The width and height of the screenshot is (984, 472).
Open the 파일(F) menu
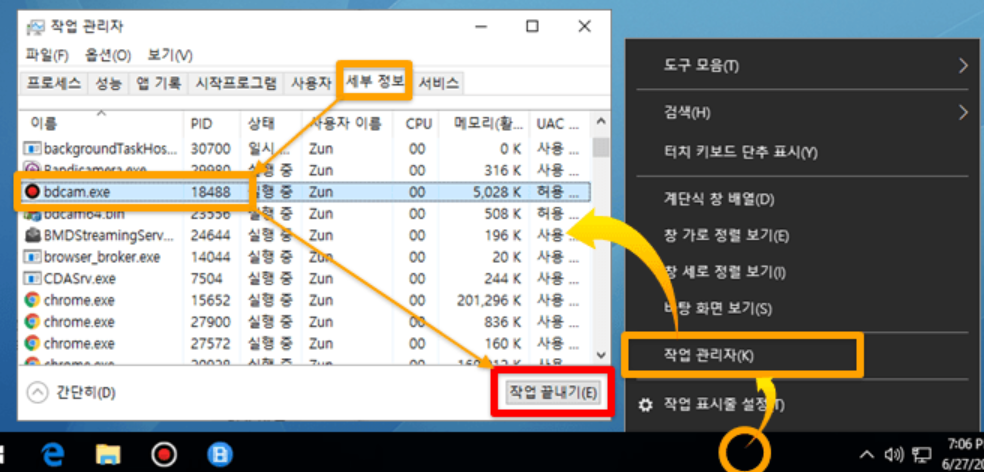point(46,55)
